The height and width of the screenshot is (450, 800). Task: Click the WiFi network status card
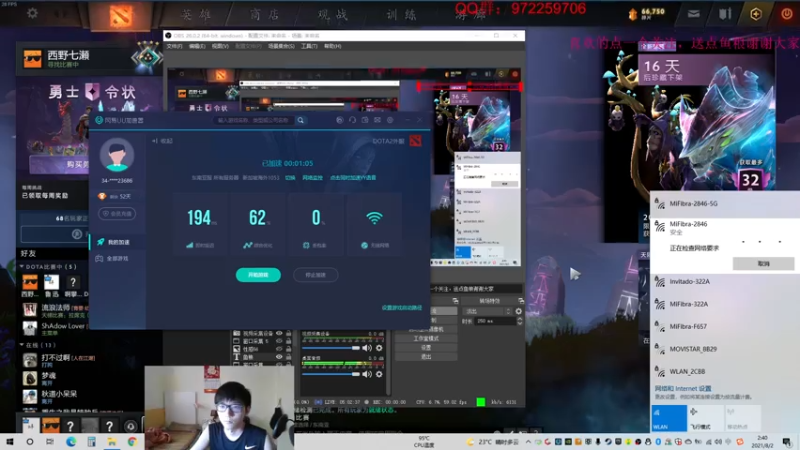(374, 225)
